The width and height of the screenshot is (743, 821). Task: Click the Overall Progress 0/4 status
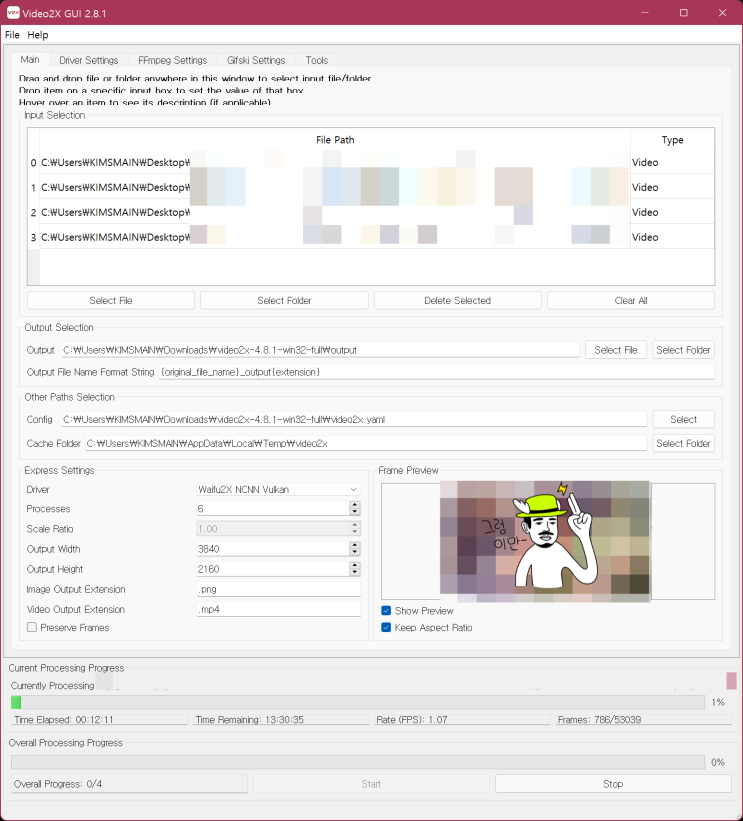coord(129,784)
